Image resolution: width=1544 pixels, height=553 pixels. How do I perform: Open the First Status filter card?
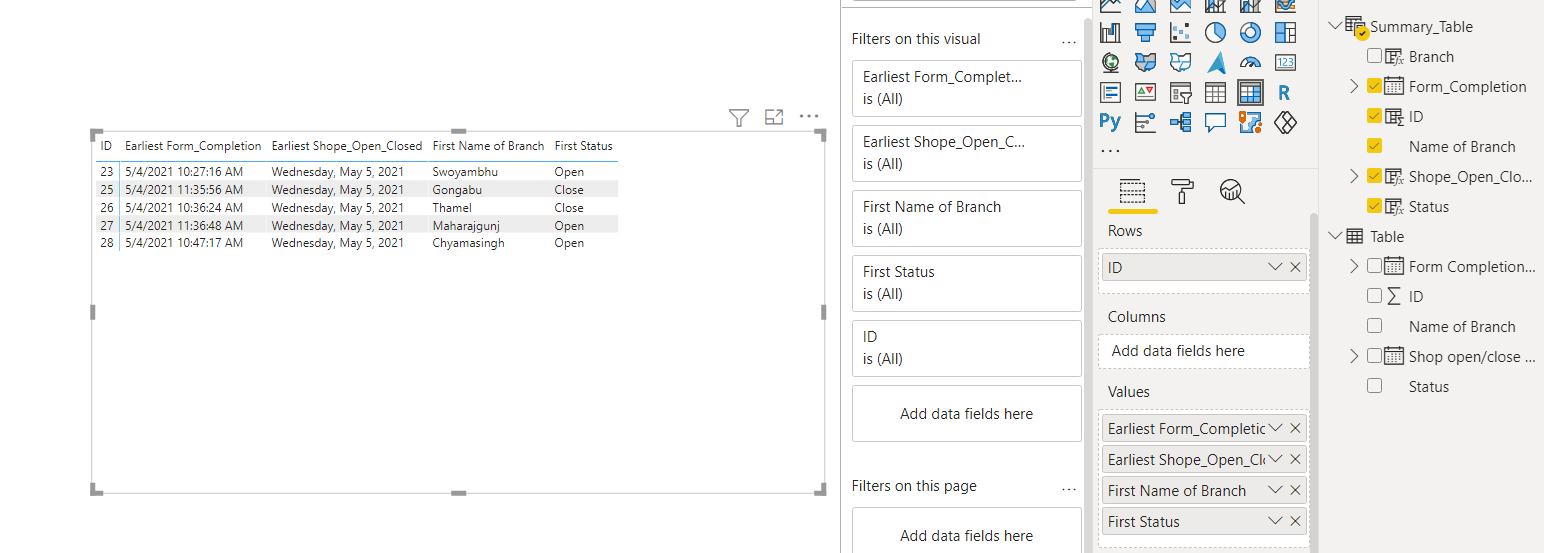[966, 283]
